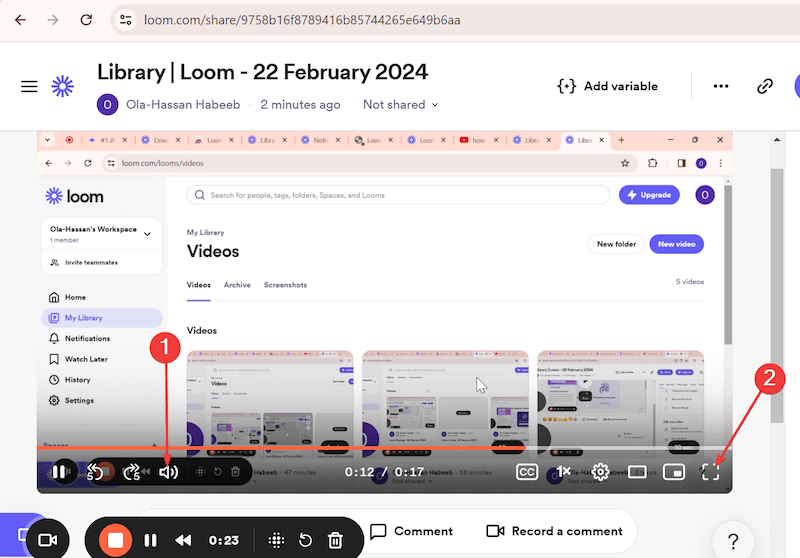800x558 pixels.
Task: Click Invite teammates in the sidebar
Action: (x=91, y=262)
